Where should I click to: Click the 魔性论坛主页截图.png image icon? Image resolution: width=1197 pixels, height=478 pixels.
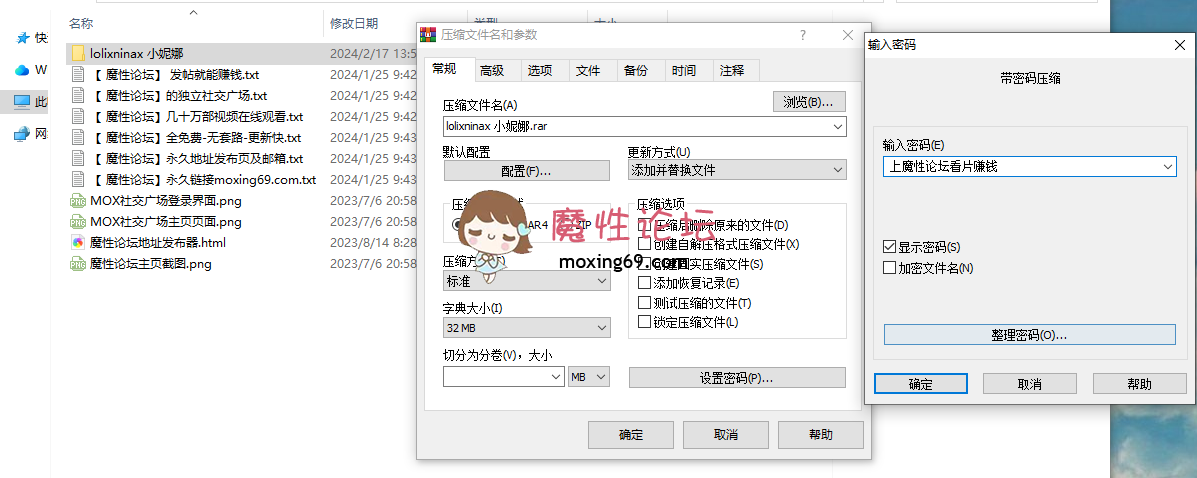(78, 263)
